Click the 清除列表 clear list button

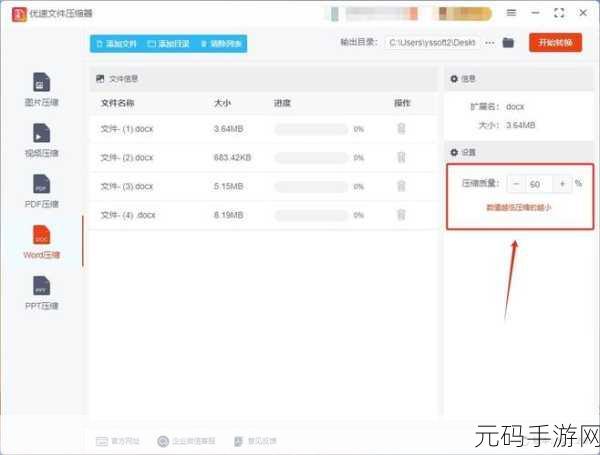pyautogui.click(x=221, y=44)
